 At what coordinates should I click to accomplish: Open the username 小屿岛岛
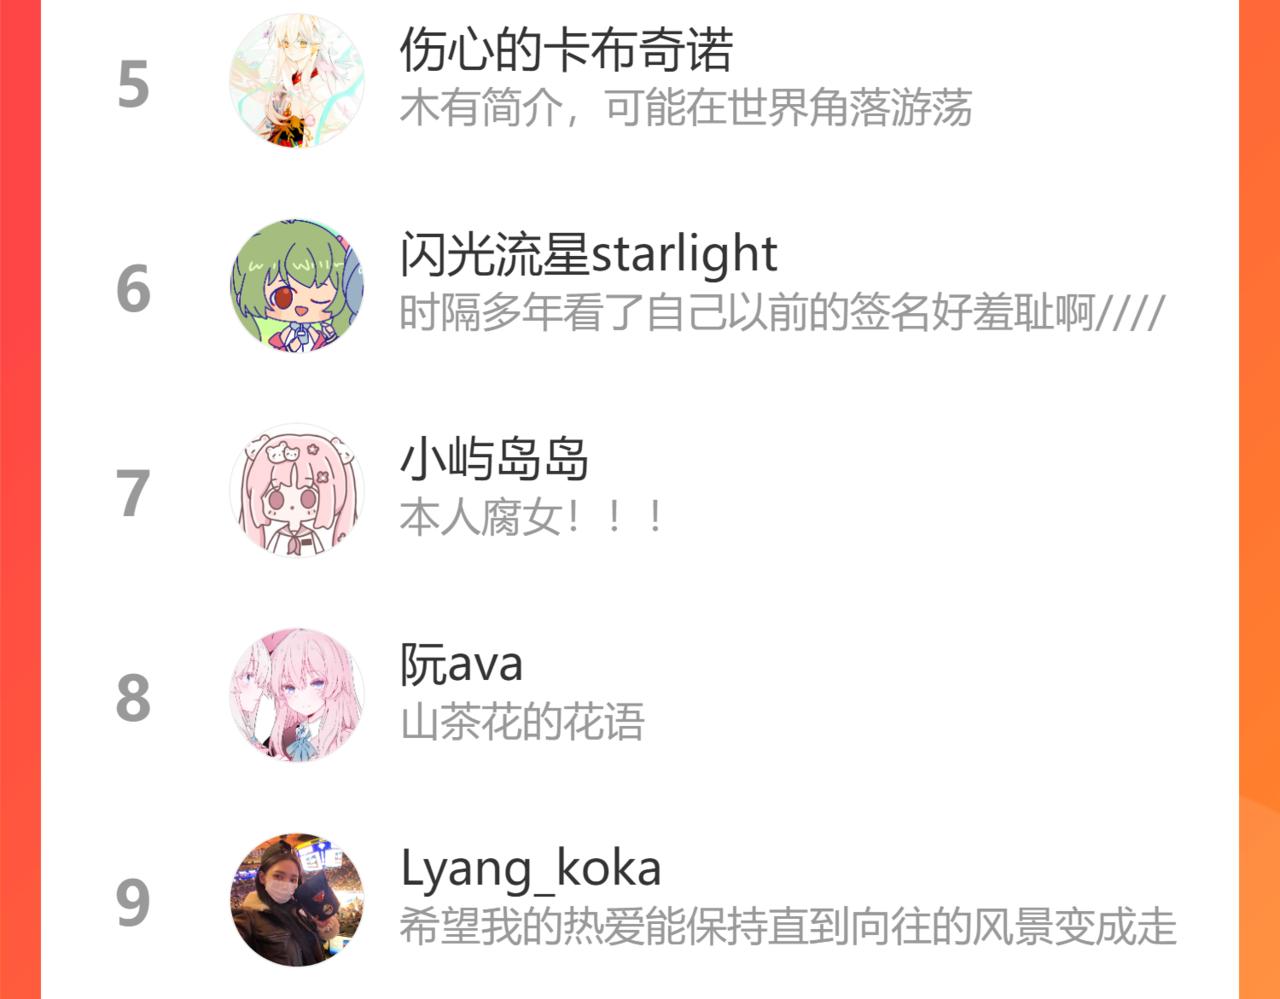point(494,459)
